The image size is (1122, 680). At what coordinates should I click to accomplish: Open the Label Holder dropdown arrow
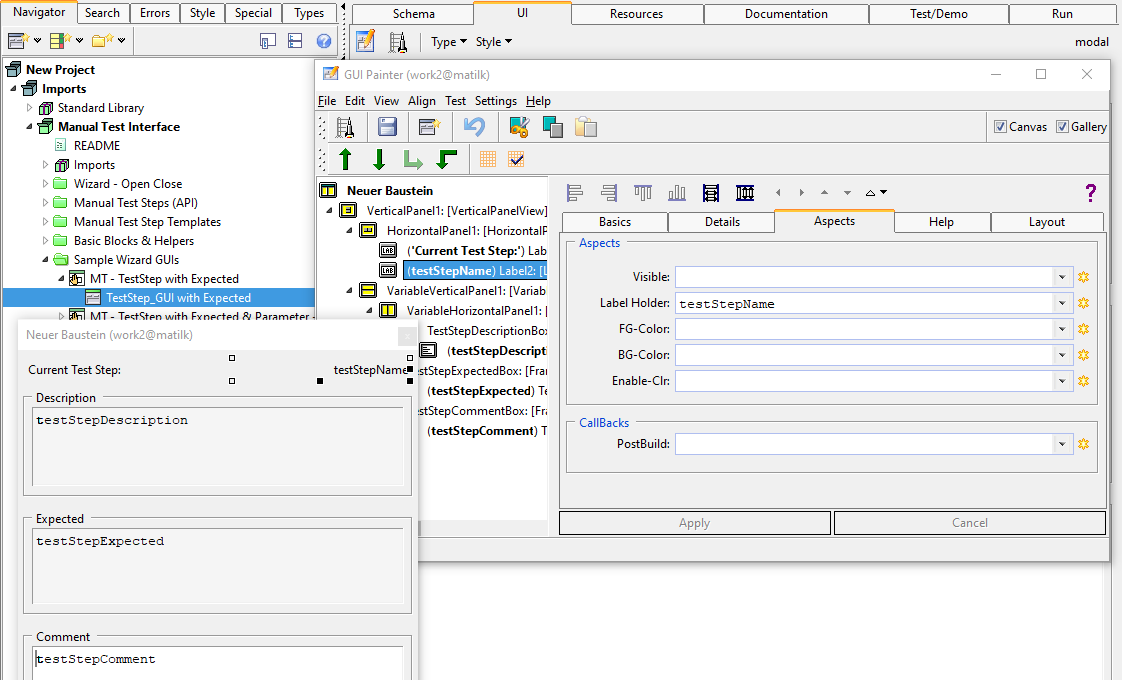(x=1061, y=303)
